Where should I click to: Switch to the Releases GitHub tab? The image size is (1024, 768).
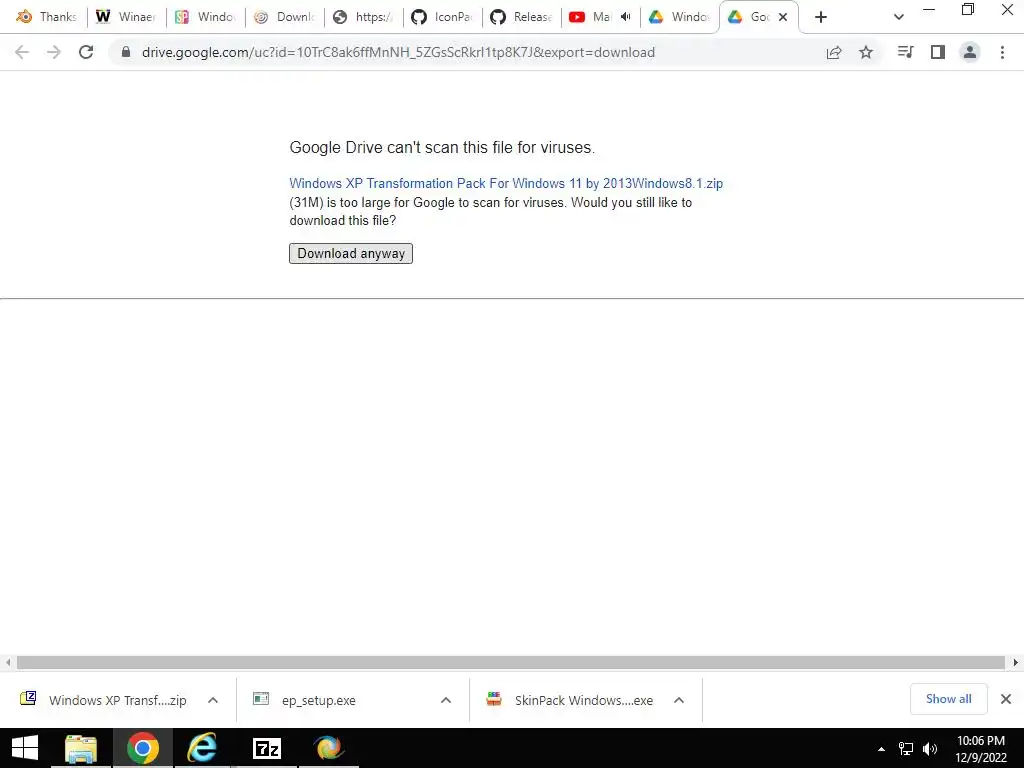tap(521, 17)
